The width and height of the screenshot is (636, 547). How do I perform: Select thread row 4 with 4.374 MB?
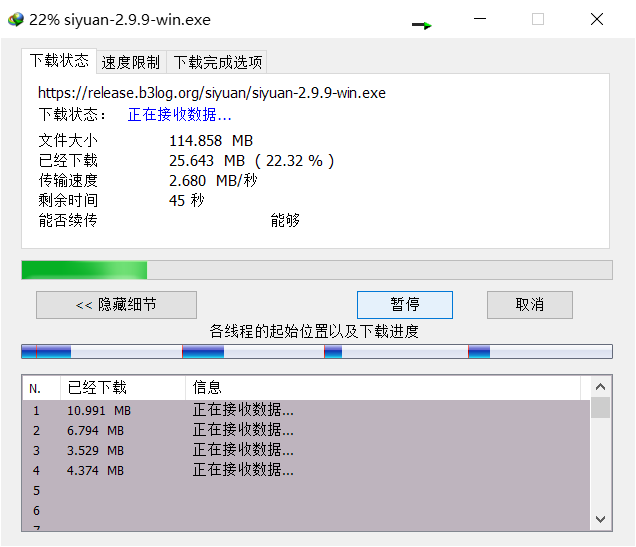pos(306,470)
